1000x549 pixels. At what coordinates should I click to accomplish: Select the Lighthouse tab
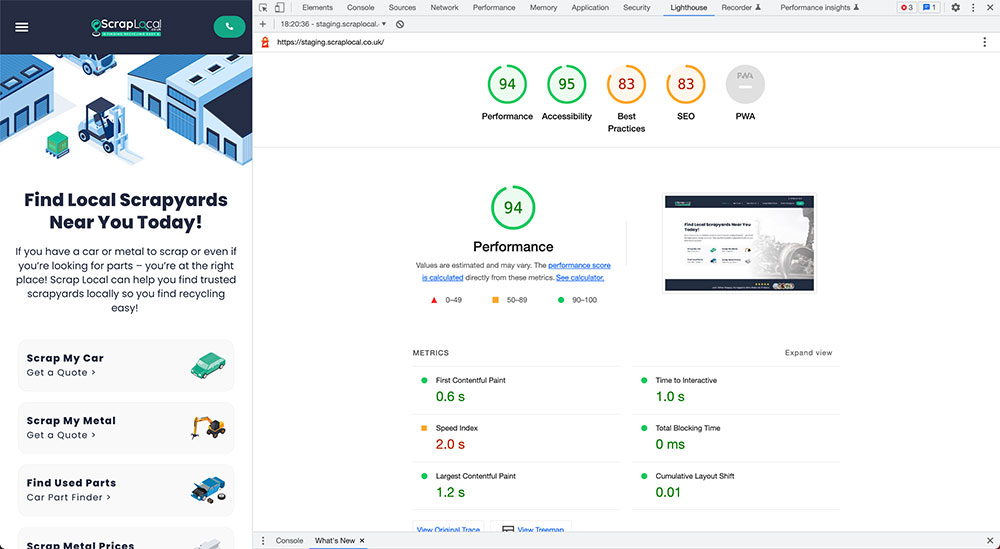pos(688,8)
